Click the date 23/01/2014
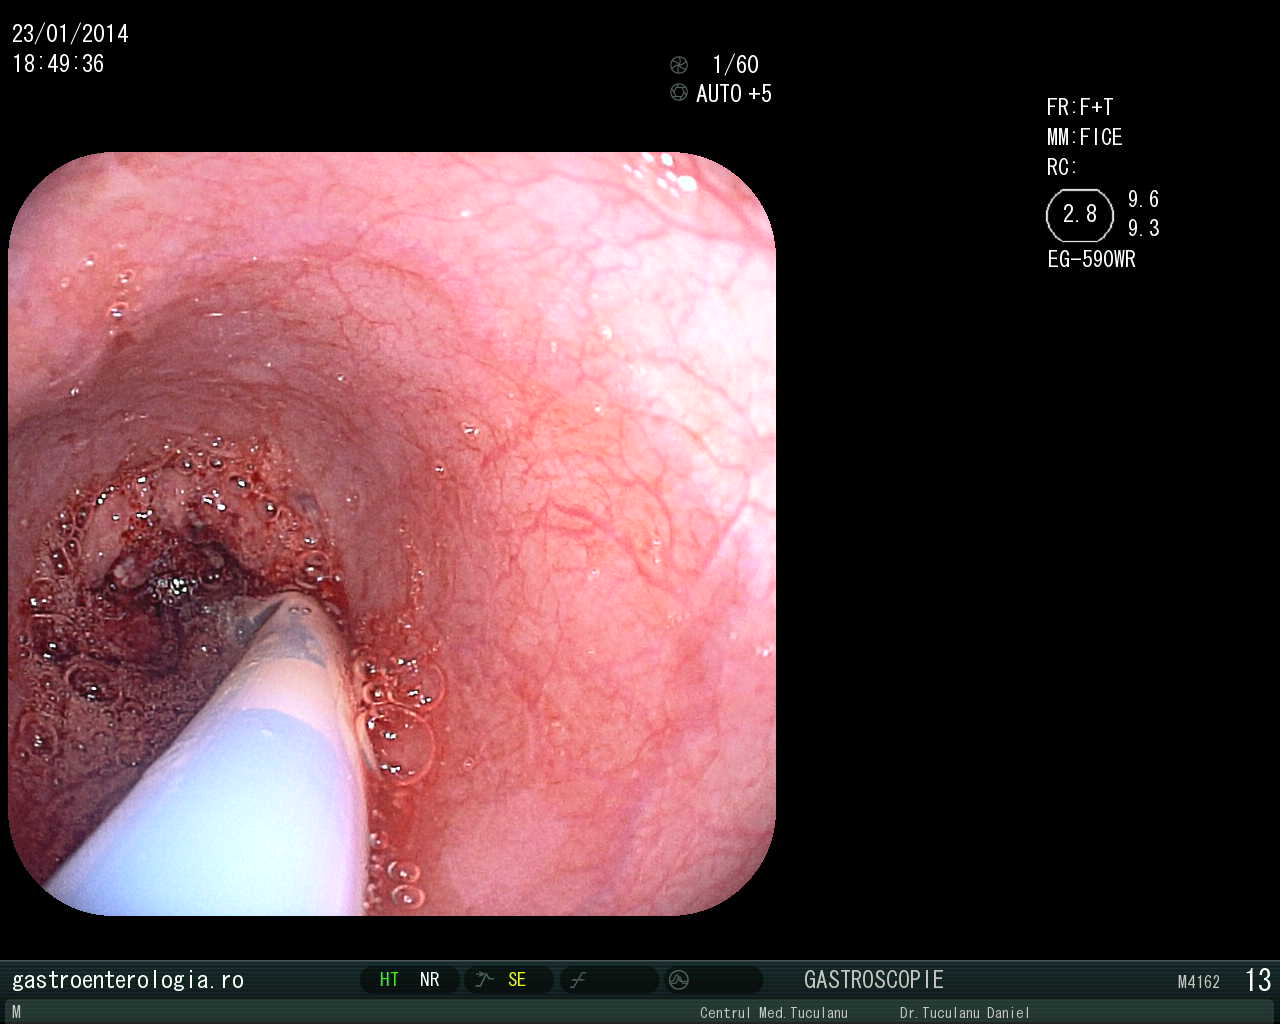Image resolution: width=1280 pixels, height=1024 pixels. coord(70,34)
